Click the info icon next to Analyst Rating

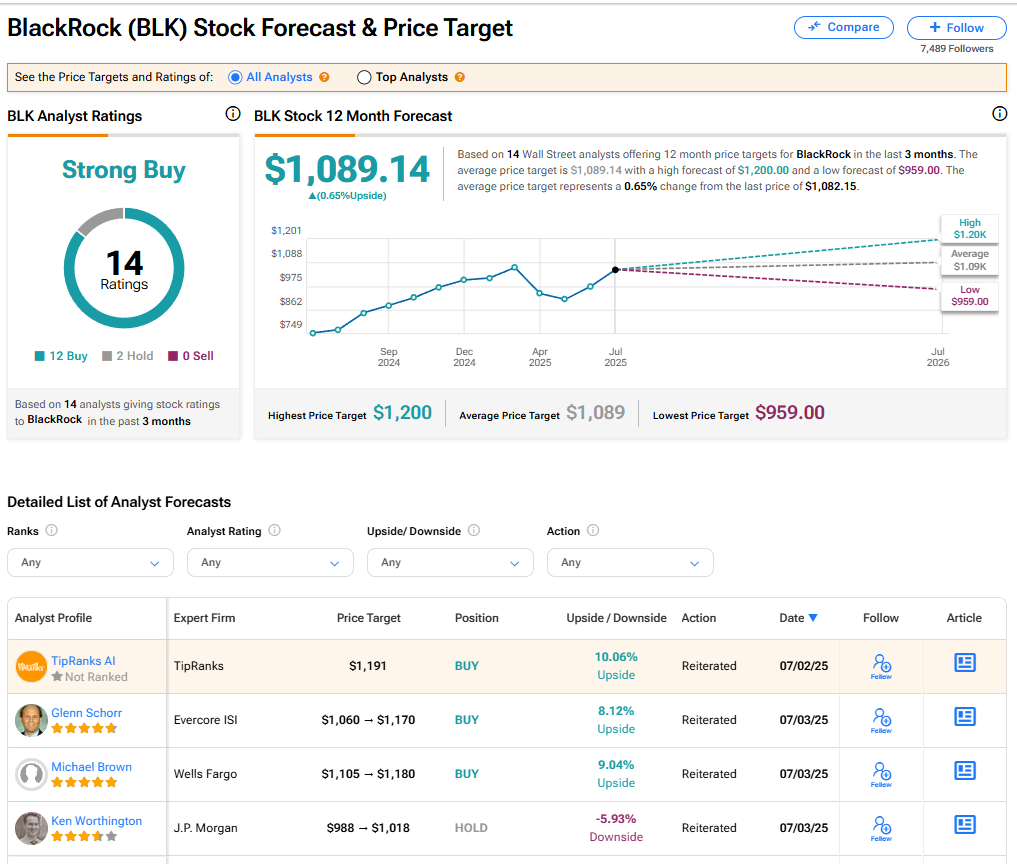point(274,531)
